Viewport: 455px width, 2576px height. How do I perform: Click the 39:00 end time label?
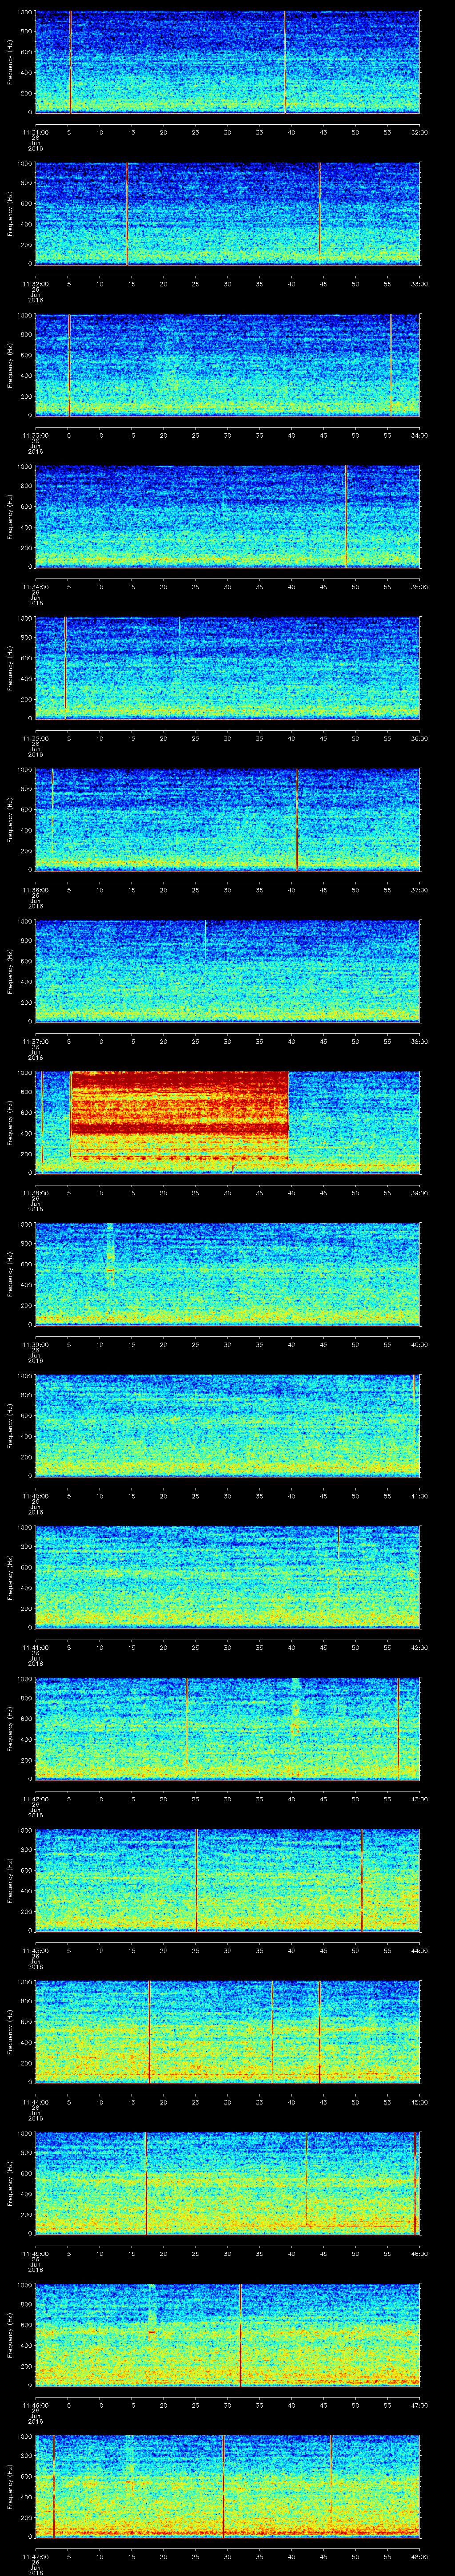tap(419, 1192)
